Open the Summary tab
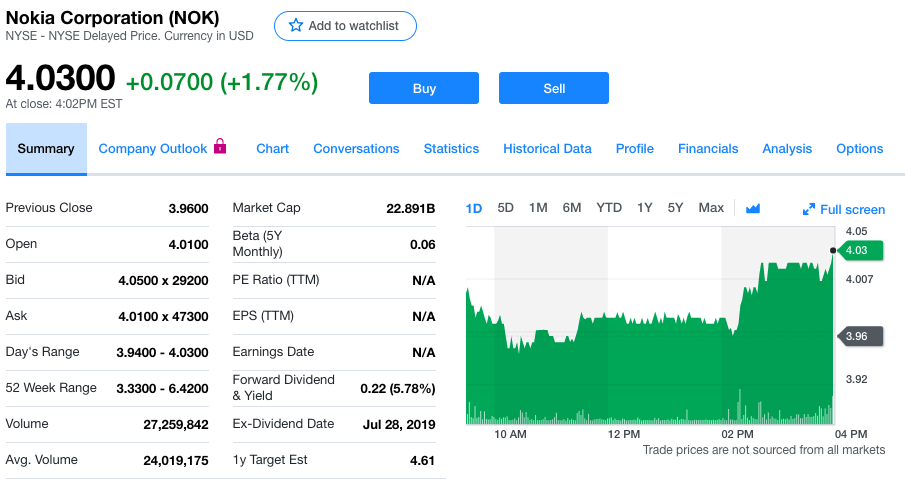 [46, 149]
